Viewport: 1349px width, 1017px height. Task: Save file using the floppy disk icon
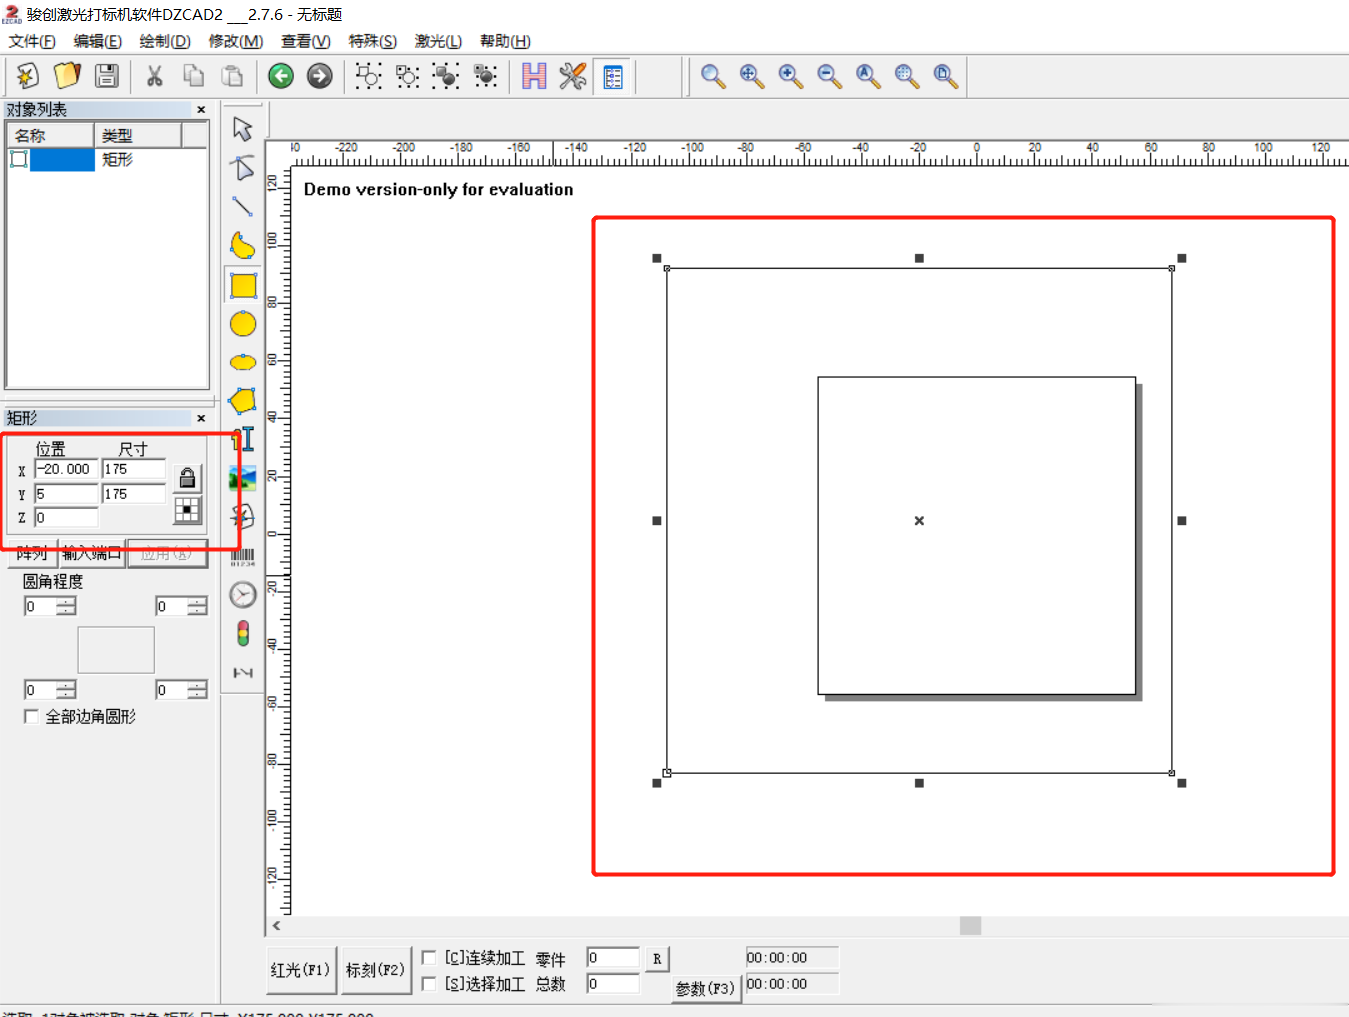click(107, 76)
